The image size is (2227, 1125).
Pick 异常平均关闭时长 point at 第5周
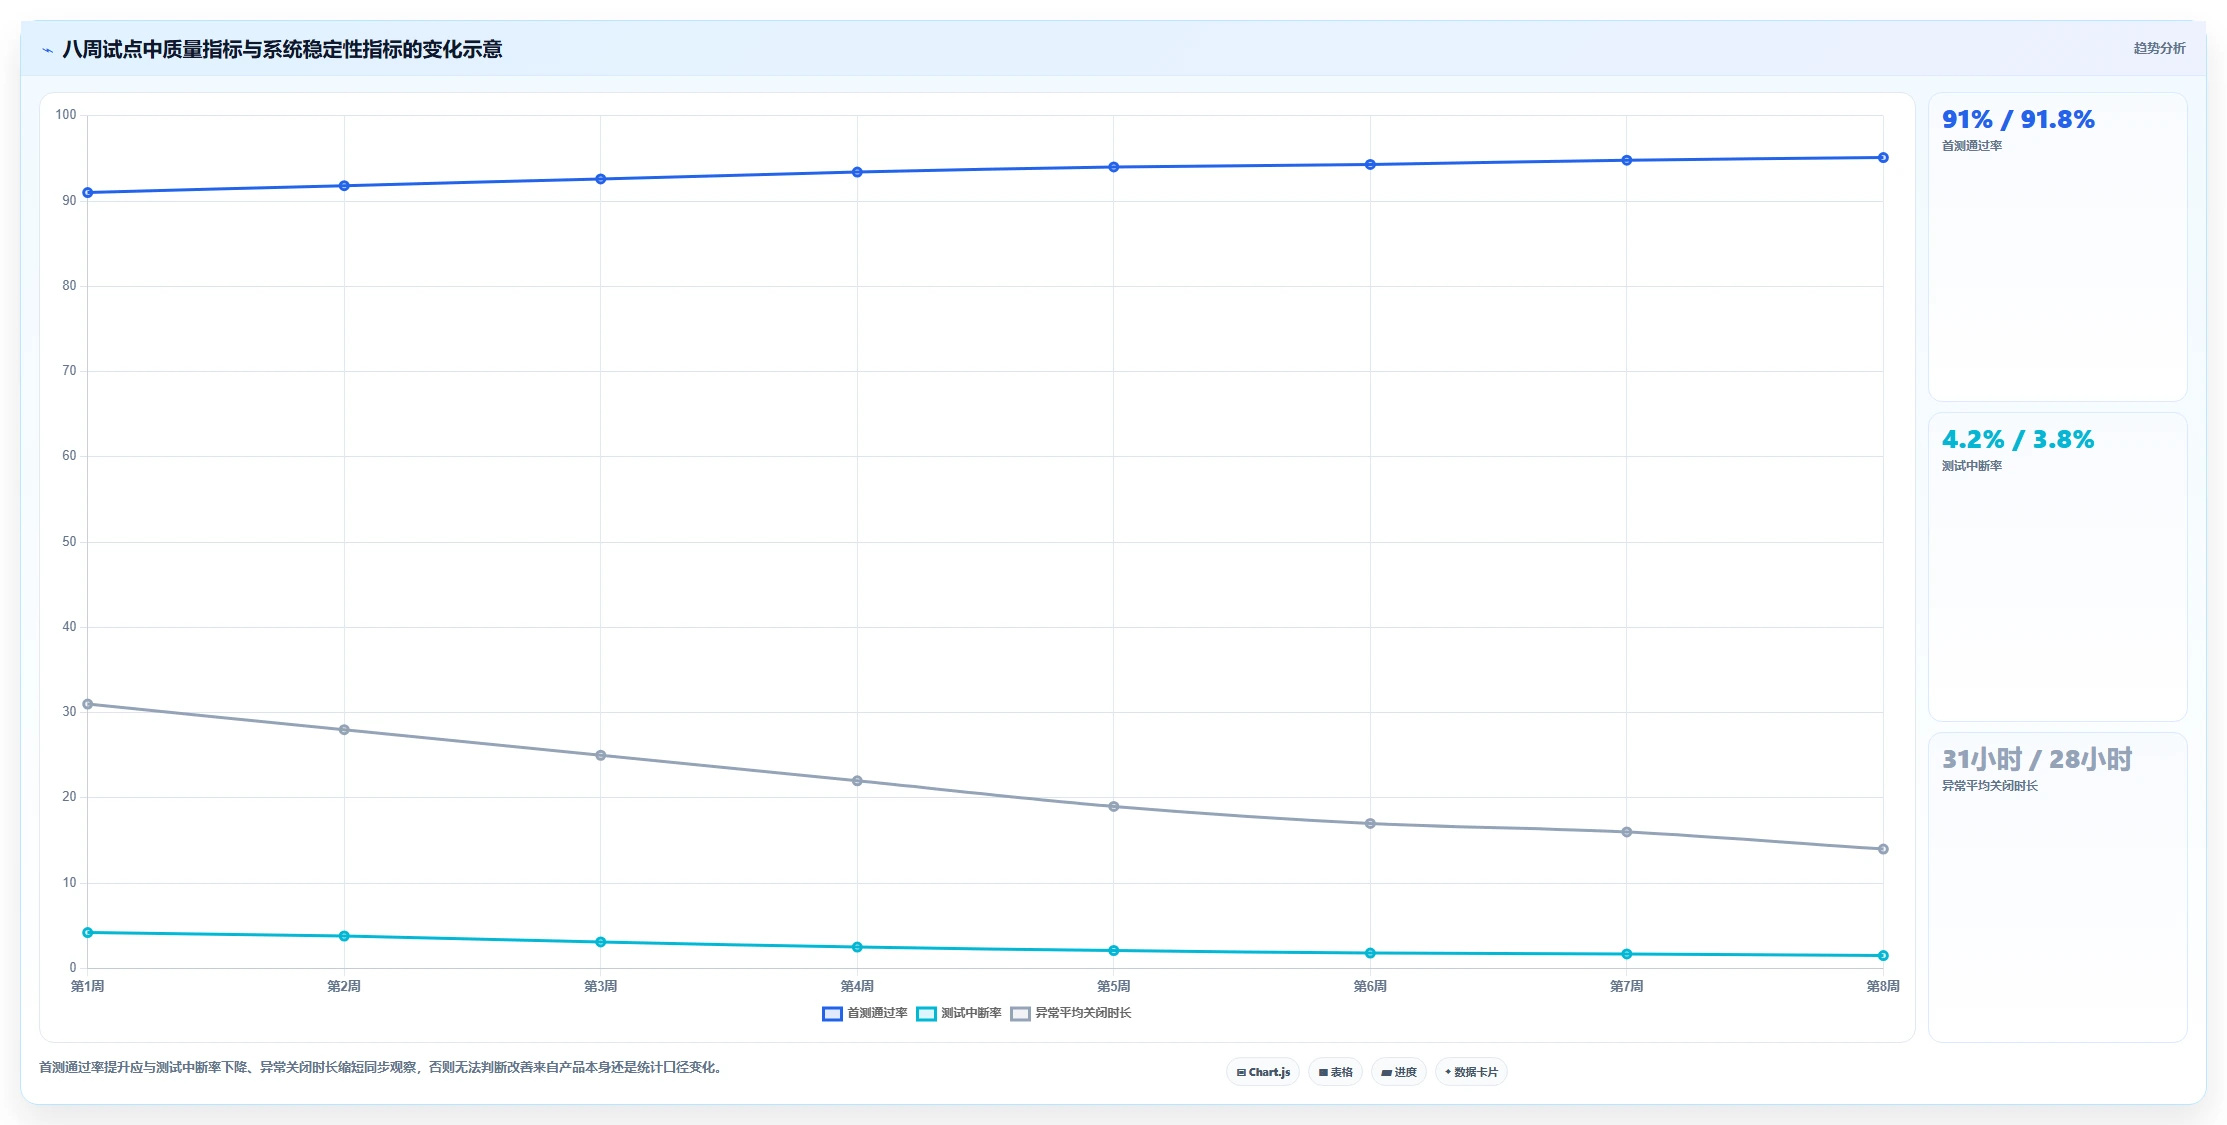pos(1114,807)
